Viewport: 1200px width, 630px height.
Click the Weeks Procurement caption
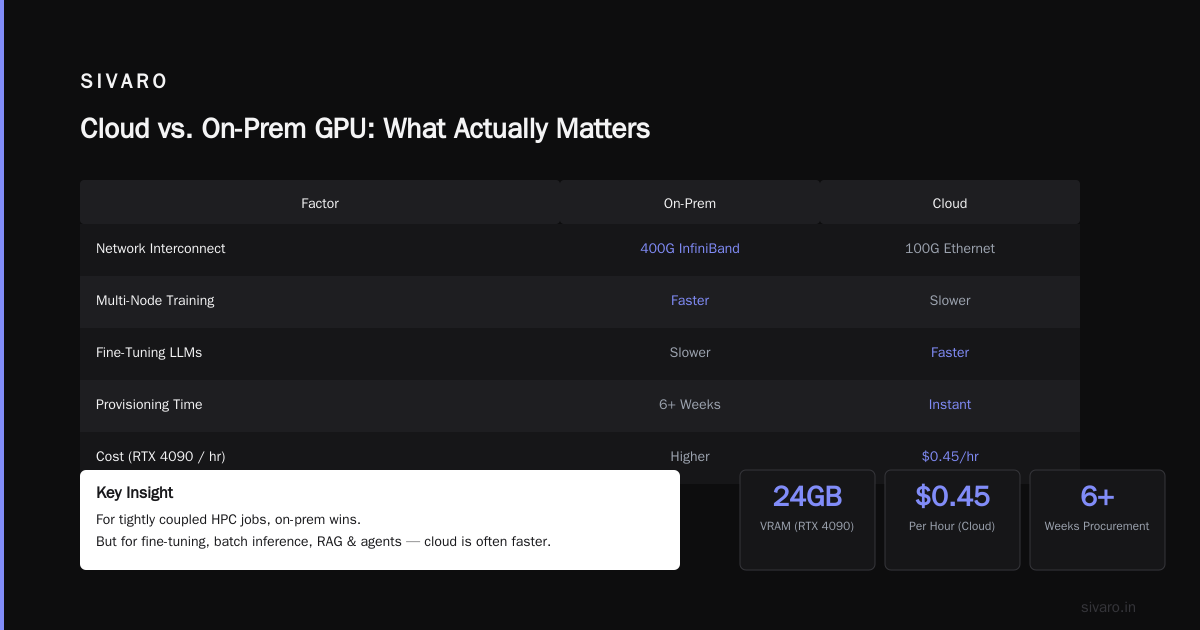pyautogui.click(x=1097, y=526)
